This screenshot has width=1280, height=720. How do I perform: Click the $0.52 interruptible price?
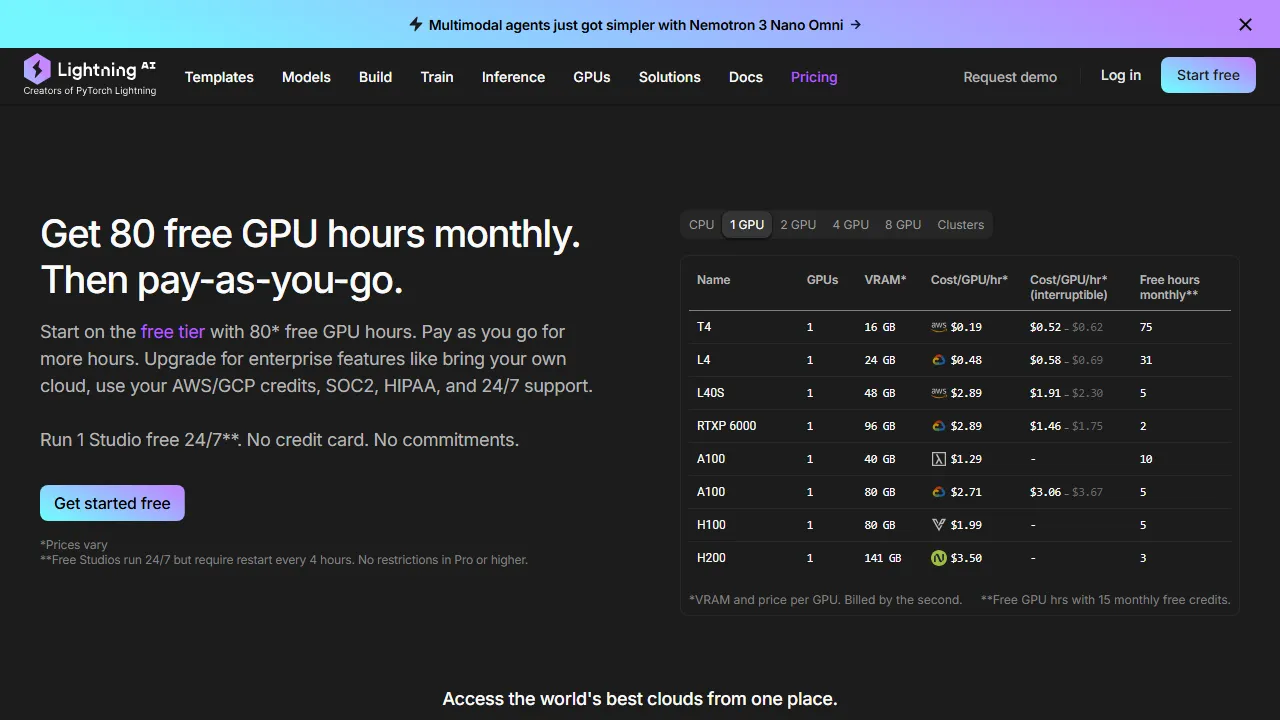[x=1045, y=327]
